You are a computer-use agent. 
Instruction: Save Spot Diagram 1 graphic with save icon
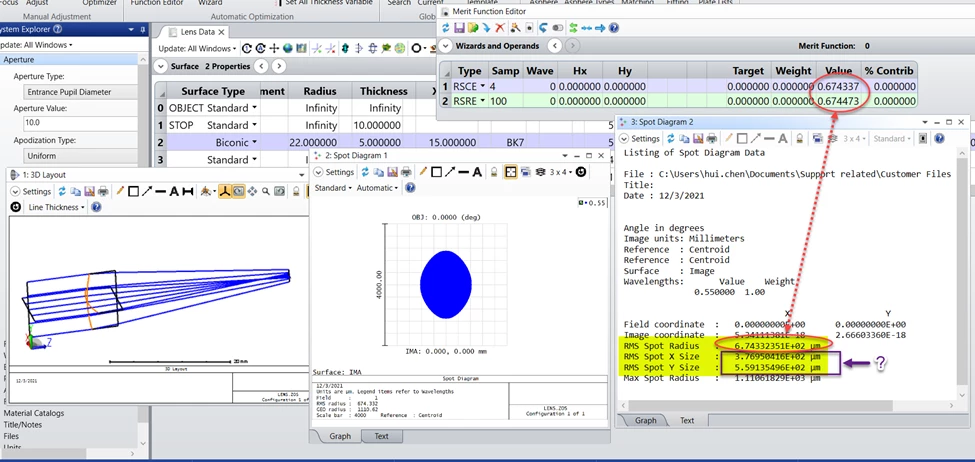coord(392,172)
